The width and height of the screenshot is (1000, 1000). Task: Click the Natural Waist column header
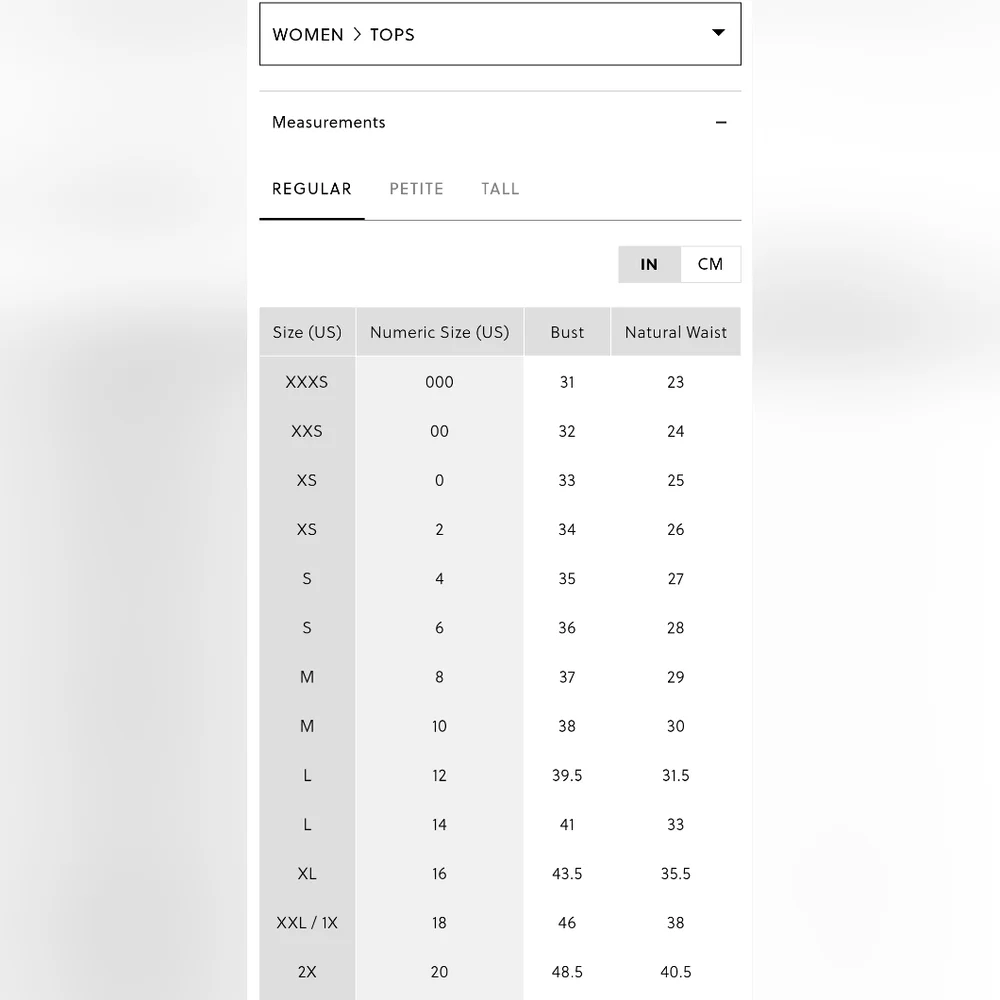[x=675, y=332]
